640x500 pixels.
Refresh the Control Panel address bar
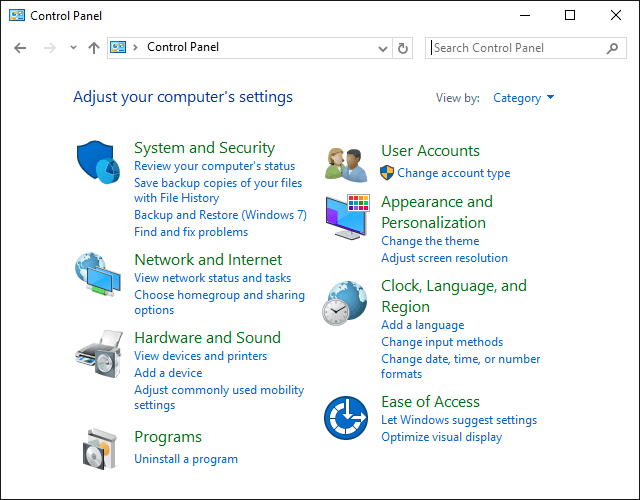pyautogui.click(x=403, y=48)
